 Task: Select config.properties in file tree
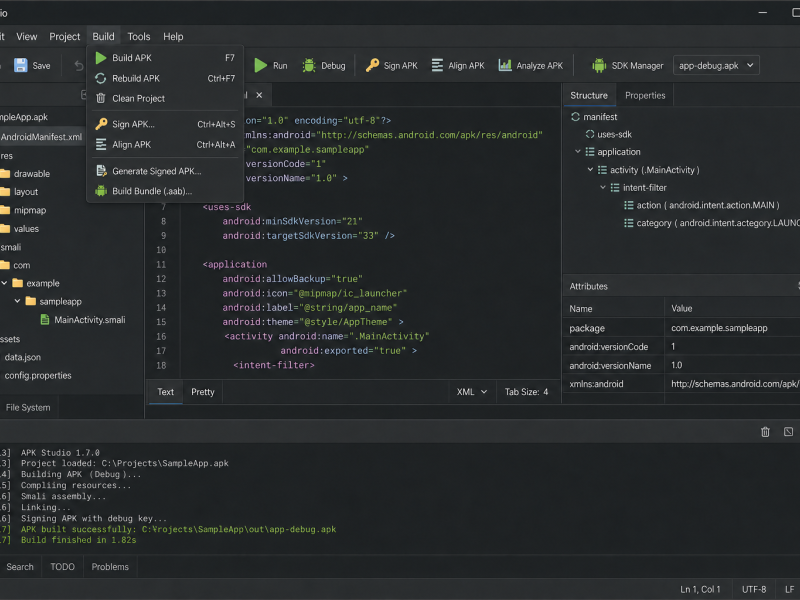tap(38, 376)
